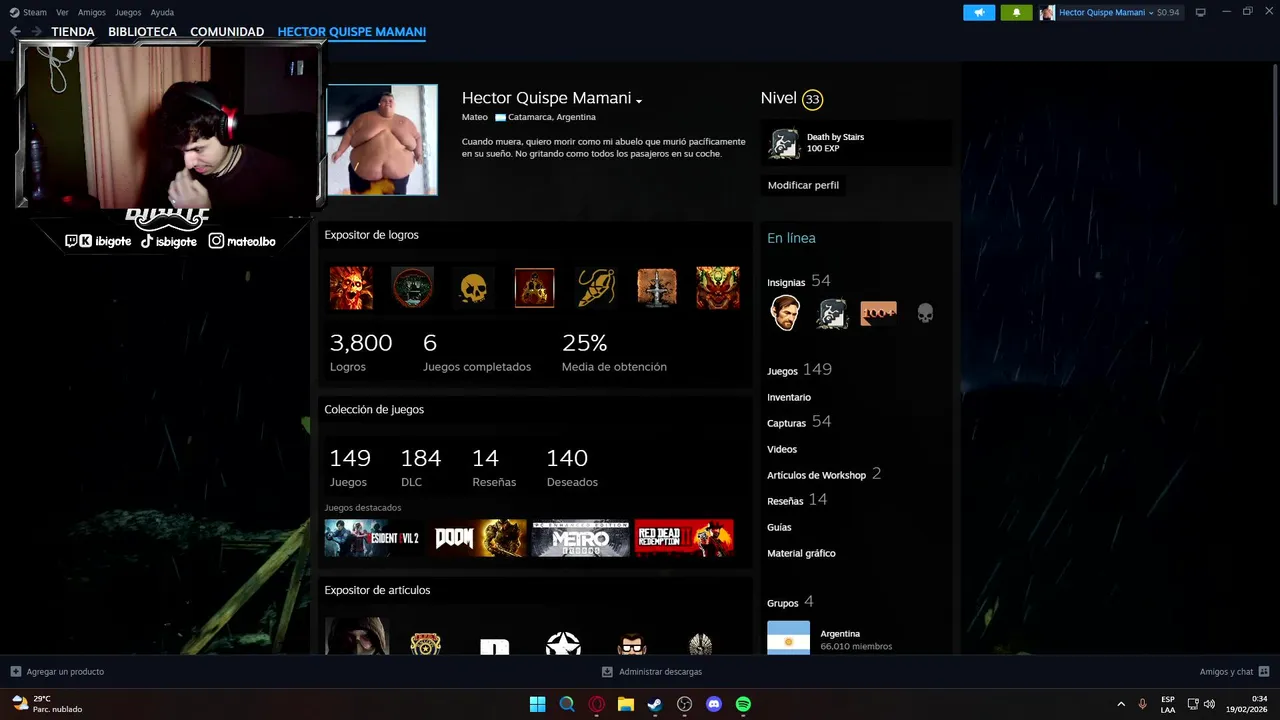The image size is (1280, 720).
Task: Open the Juegos menu
Action: tap(128, 12)
